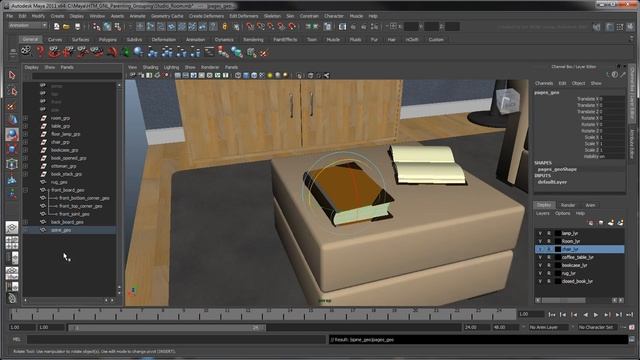Click the Translate X value field
The width and height of the screenshot is (640, 360).
(x=612, y=99)
